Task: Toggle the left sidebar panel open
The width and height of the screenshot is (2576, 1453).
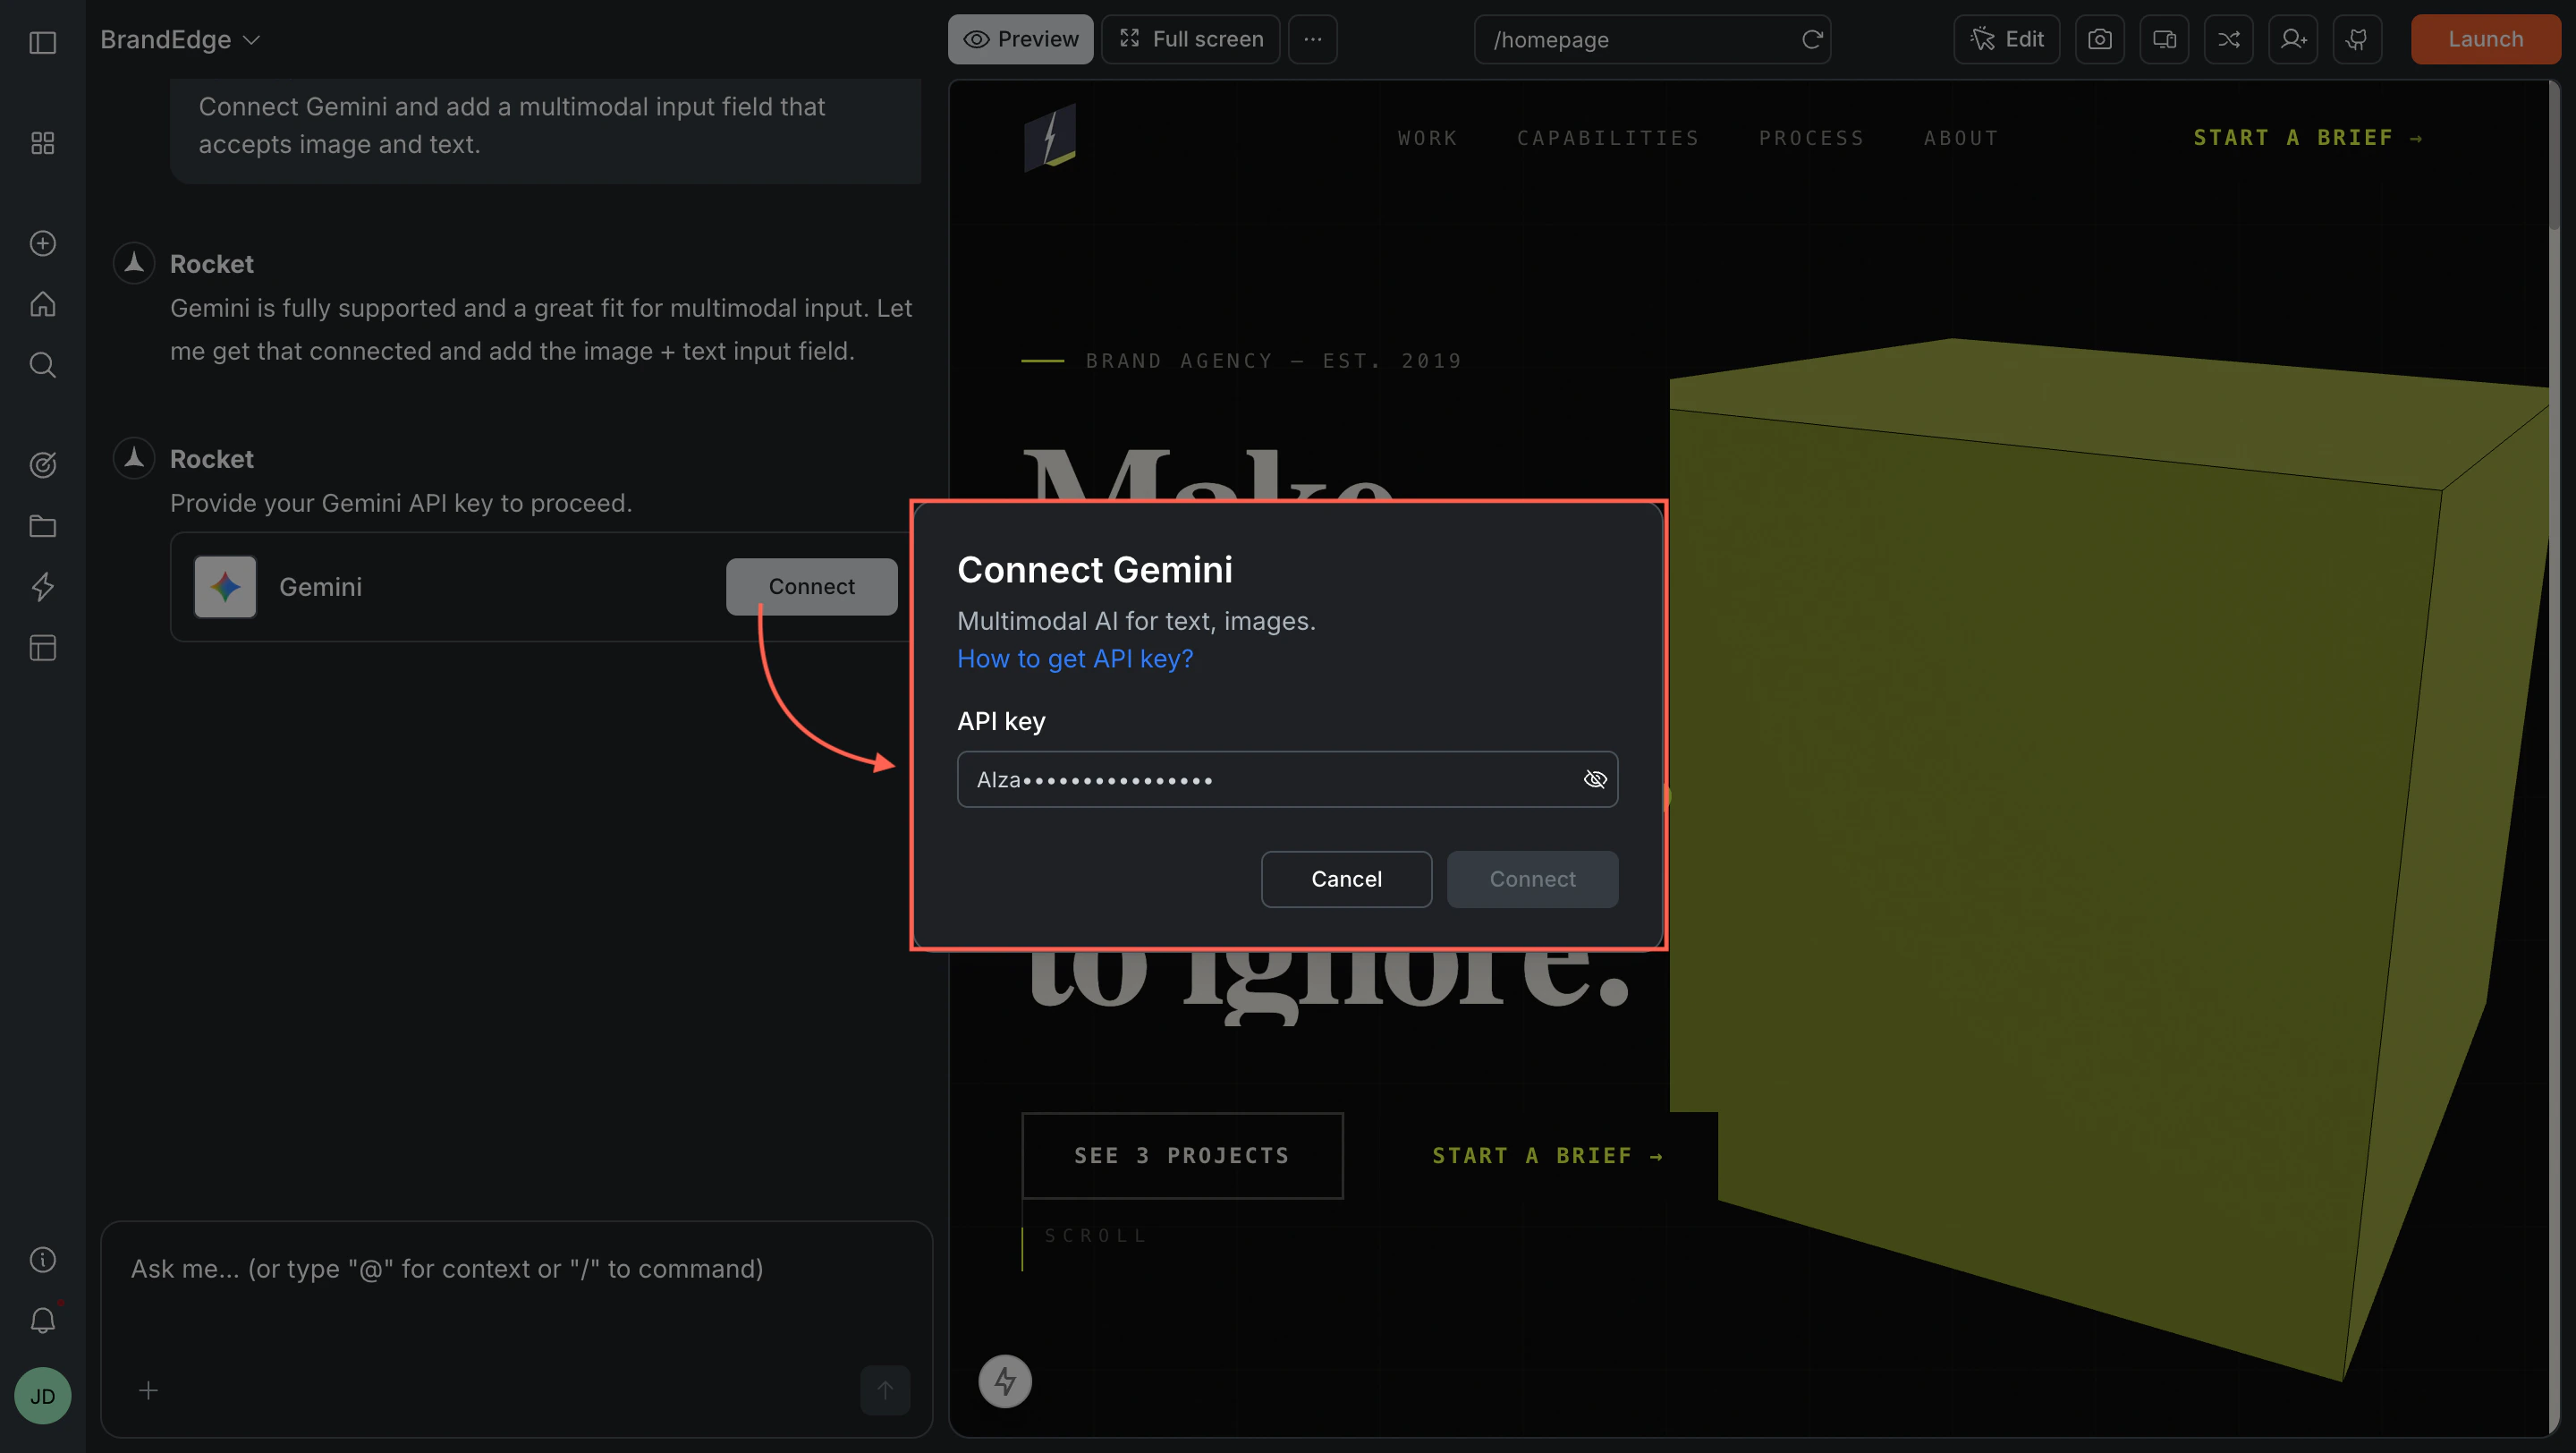Action: point(42,43)
